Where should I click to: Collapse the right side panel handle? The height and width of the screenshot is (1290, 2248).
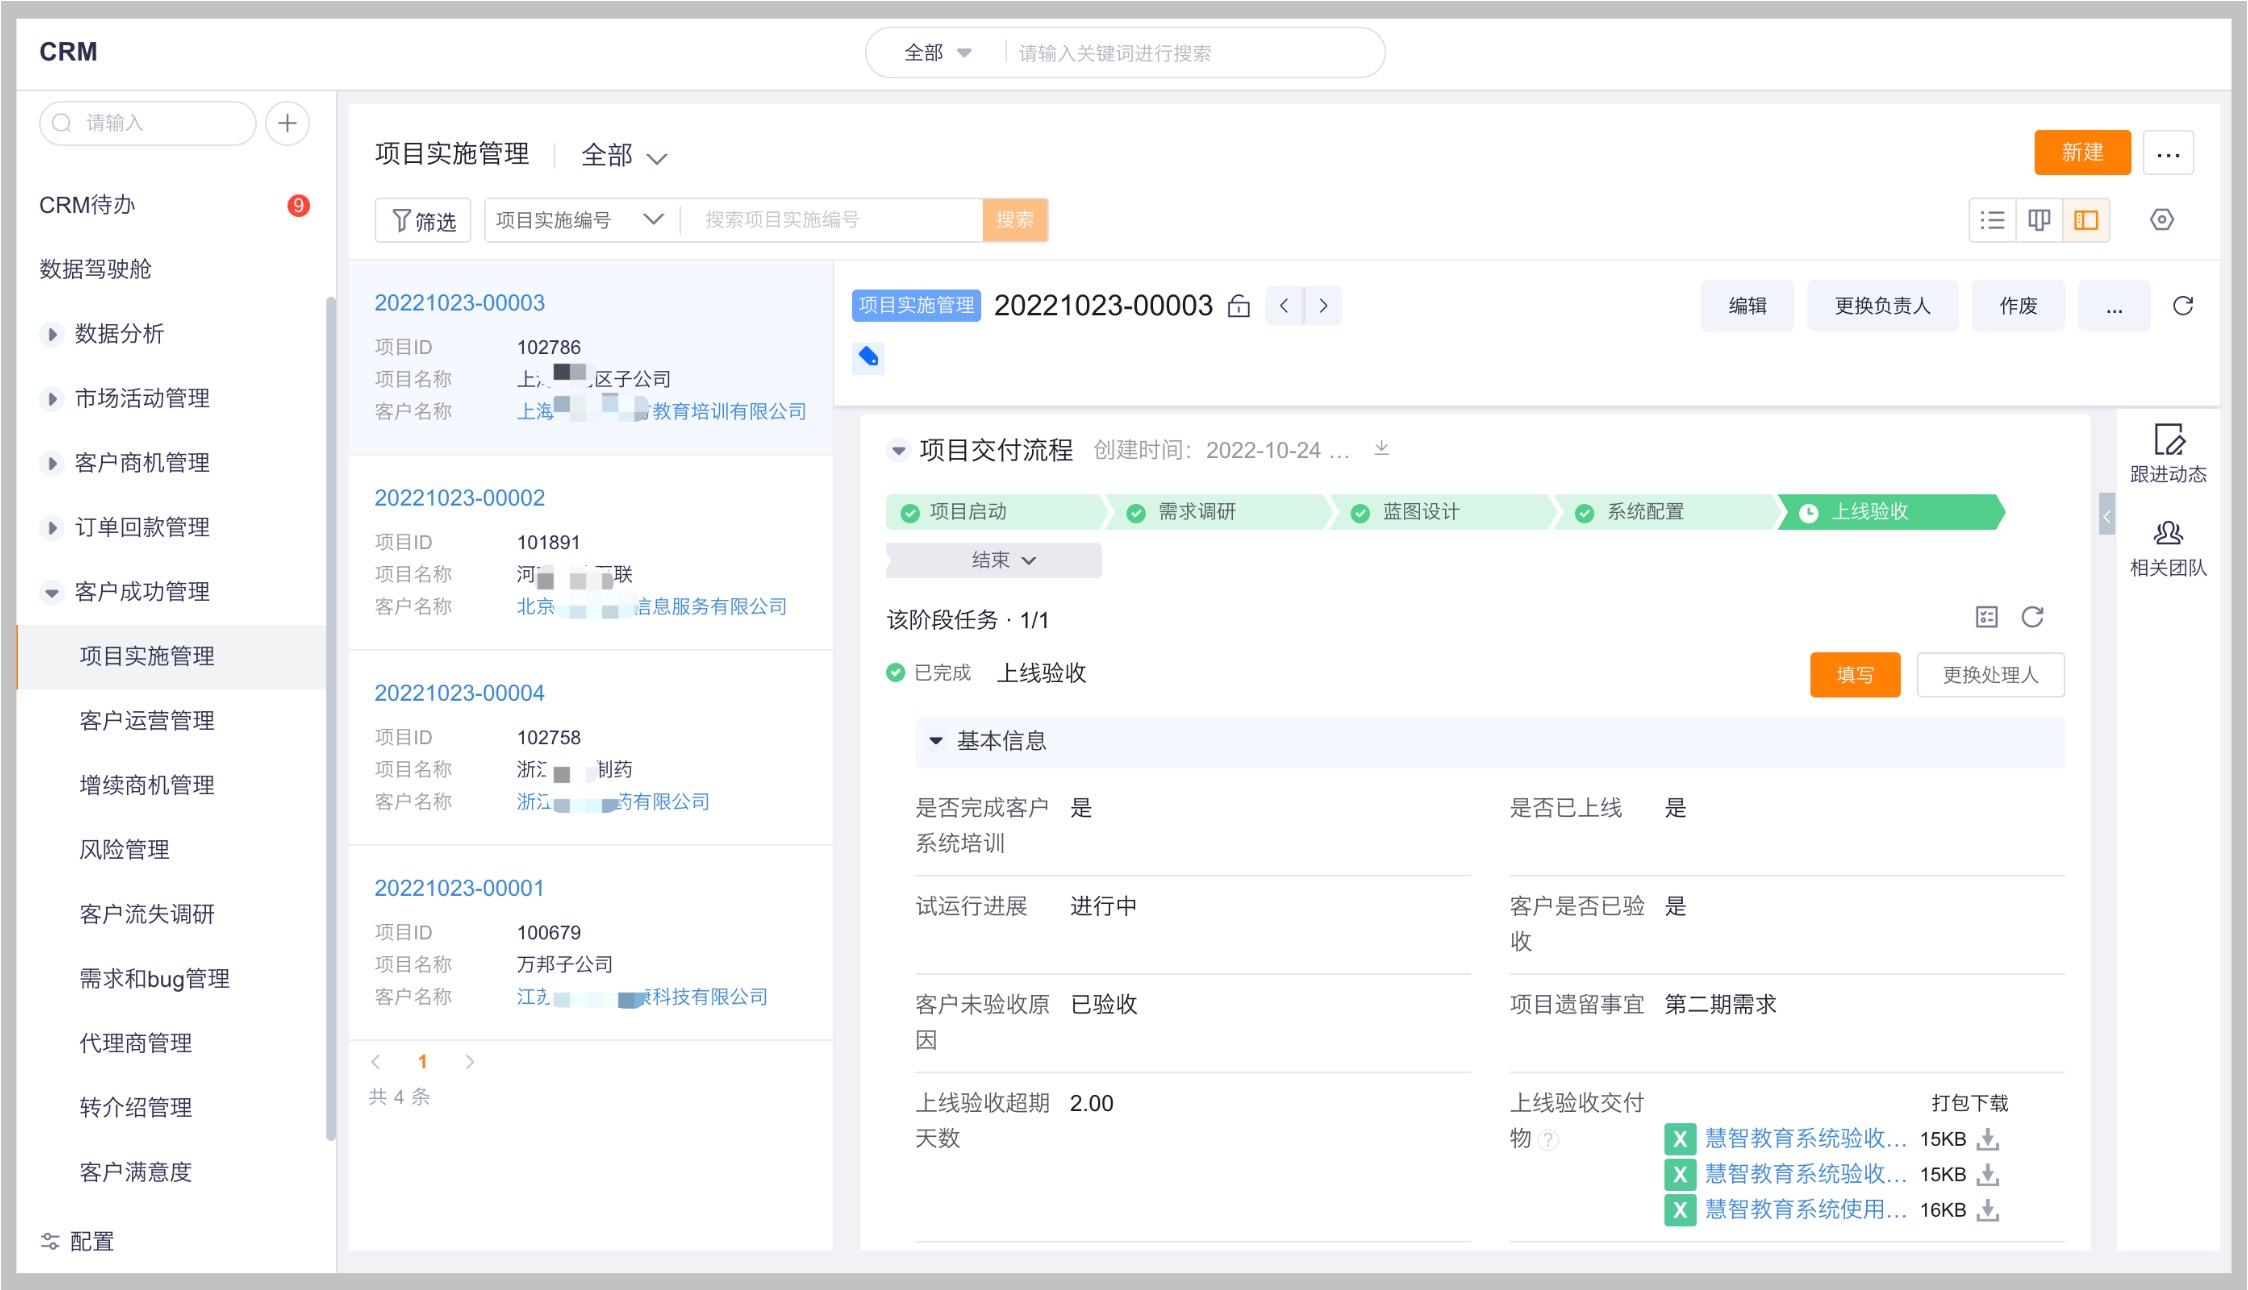pos(2107,516)
